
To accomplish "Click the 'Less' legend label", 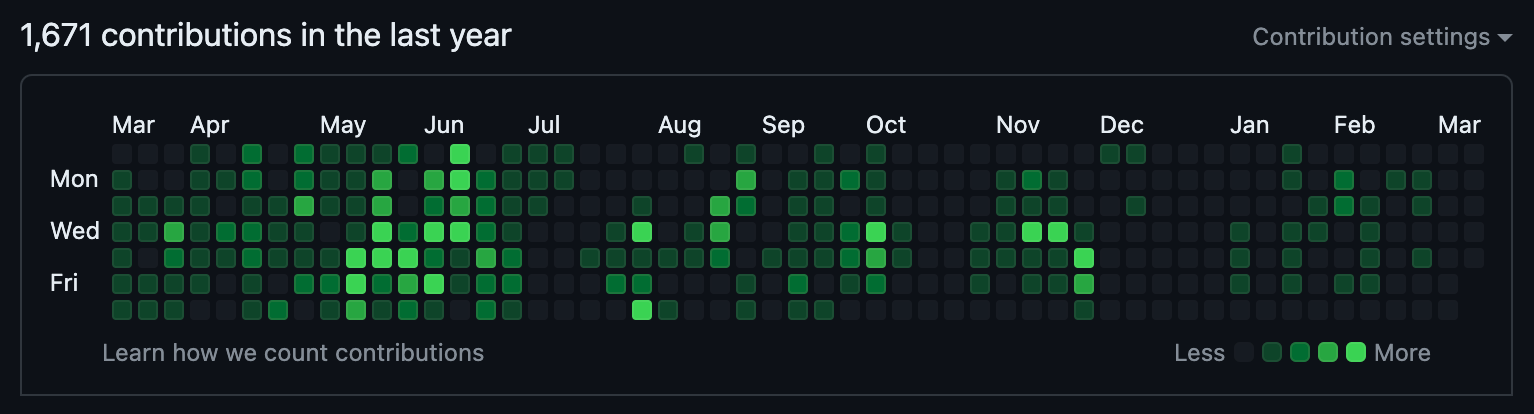I will (x=1200, y=352).
